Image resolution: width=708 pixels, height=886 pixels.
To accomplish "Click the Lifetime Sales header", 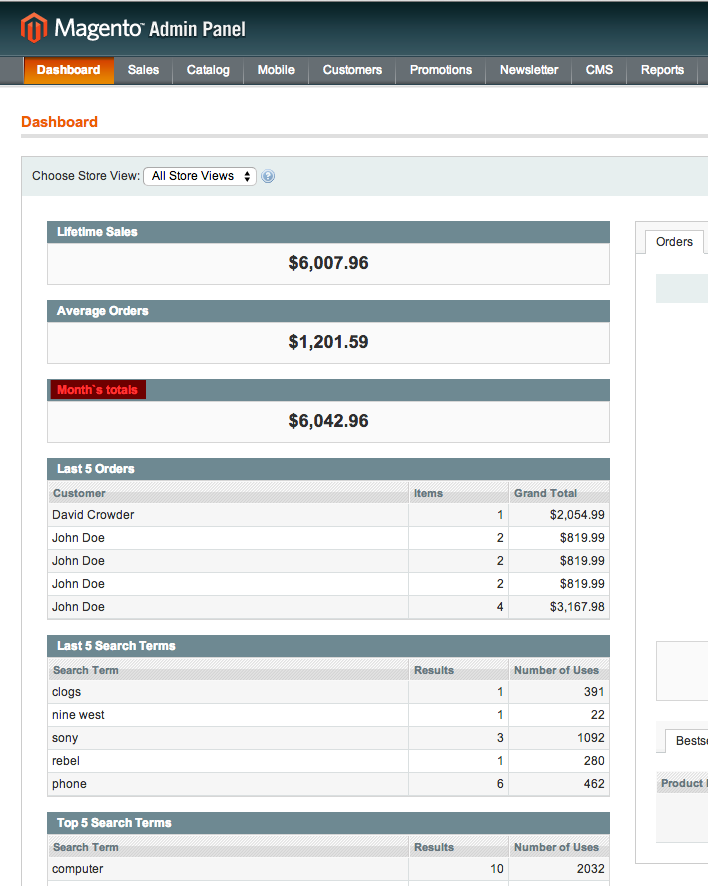I will coord(328,232).
